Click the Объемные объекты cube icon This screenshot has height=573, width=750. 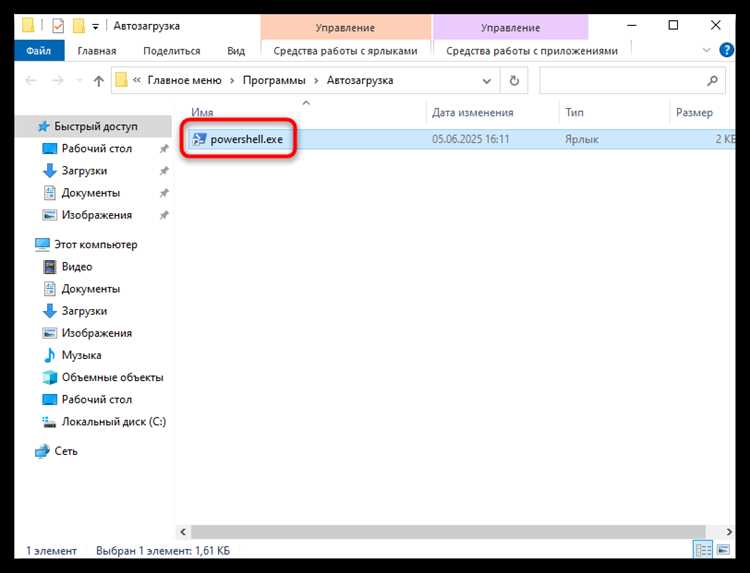50,377
